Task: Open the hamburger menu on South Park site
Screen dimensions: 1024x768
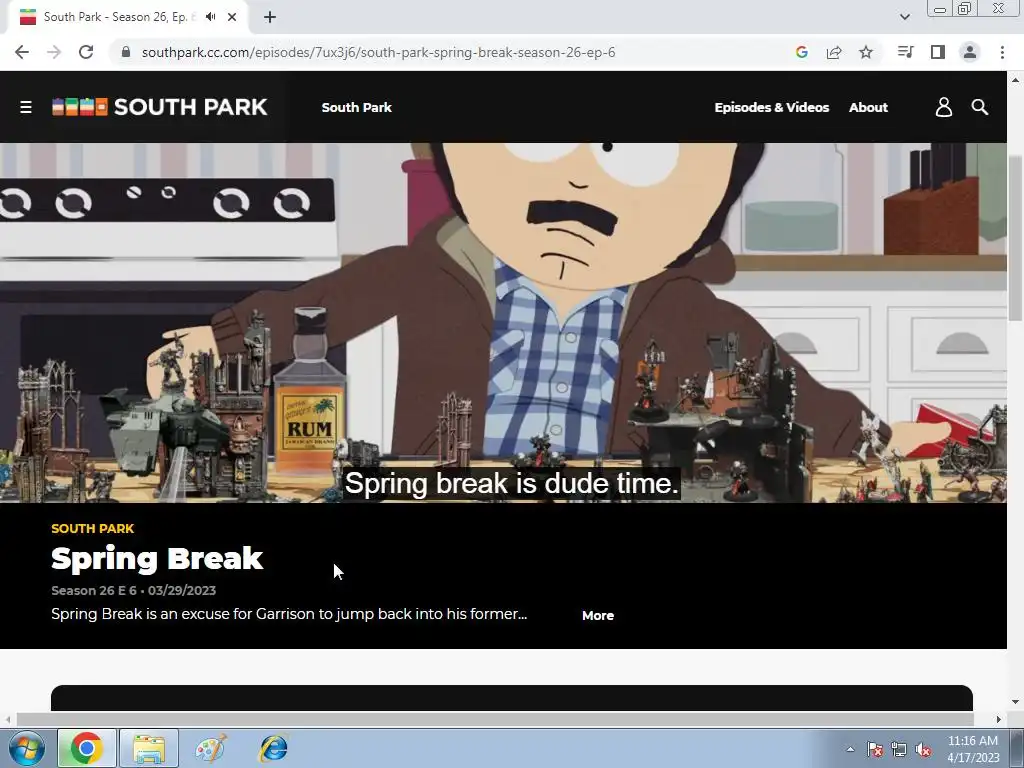Action: [25, 107]
